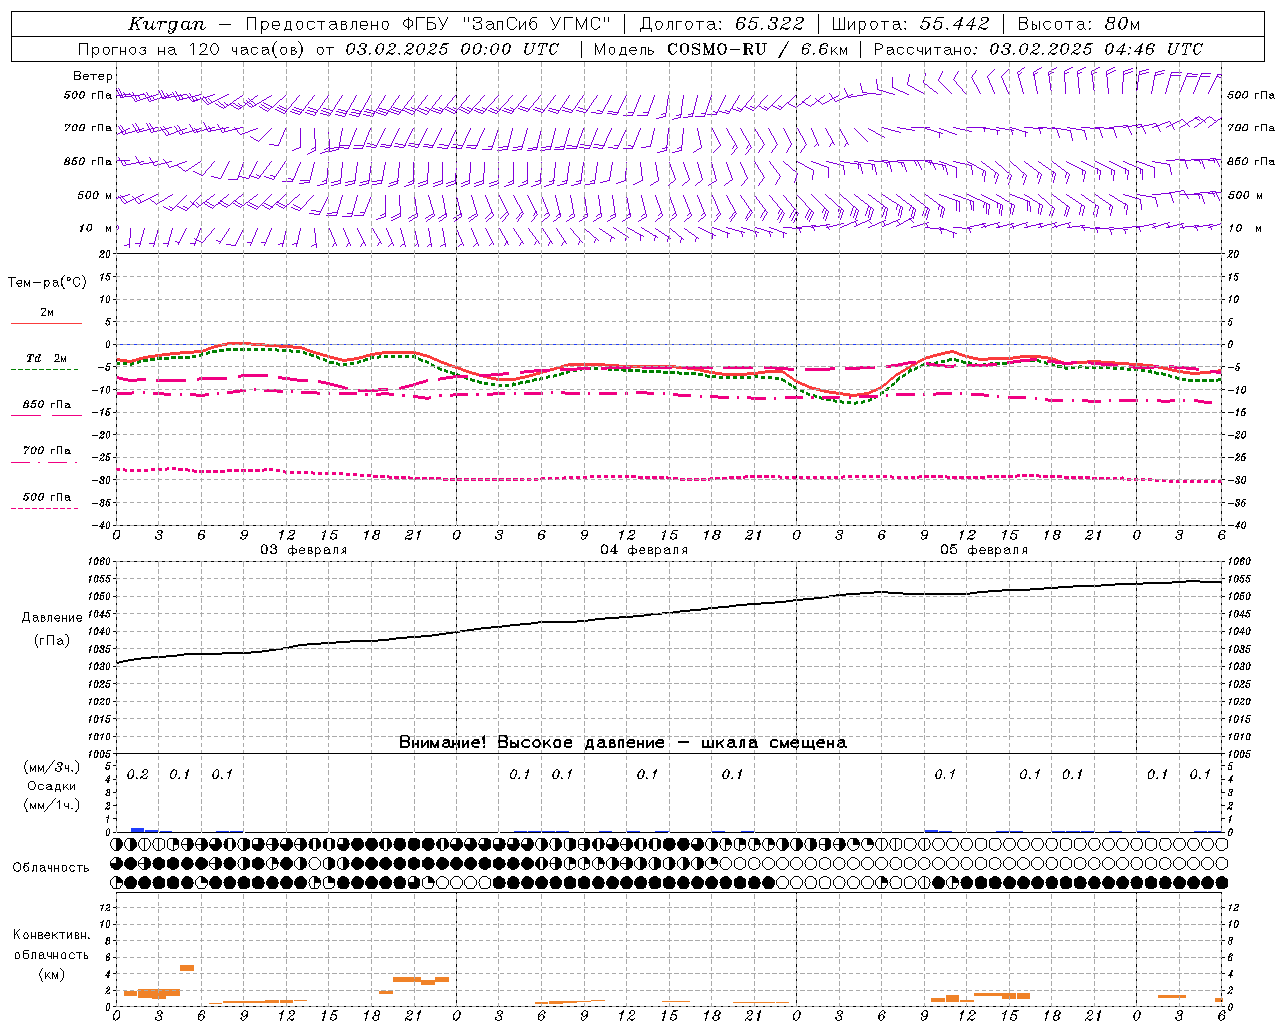Click '850 гПа' entry in temperature legend
This screenshot has height=1024, width=1280.
click(47, 405)
